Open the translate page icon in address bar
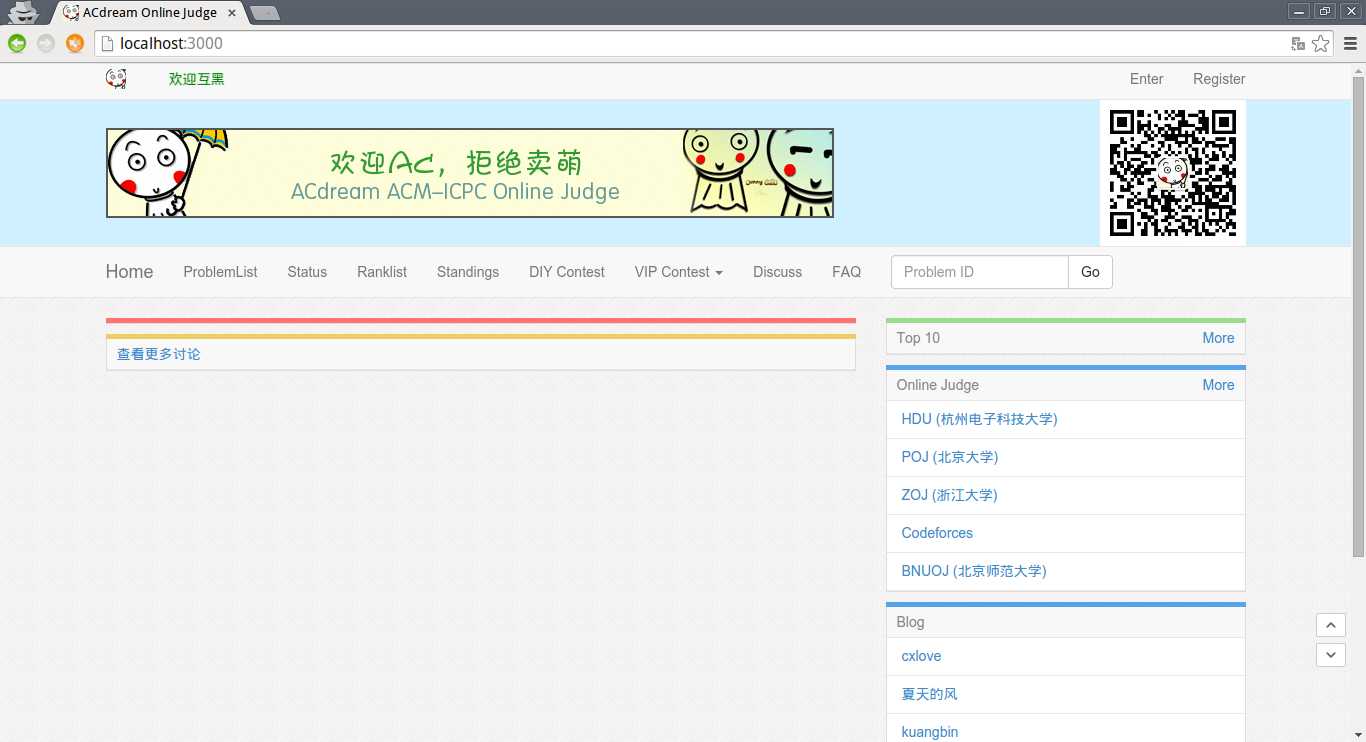Image resolution: width=1366 pixels, height=742 pixels. [1298, 44]
